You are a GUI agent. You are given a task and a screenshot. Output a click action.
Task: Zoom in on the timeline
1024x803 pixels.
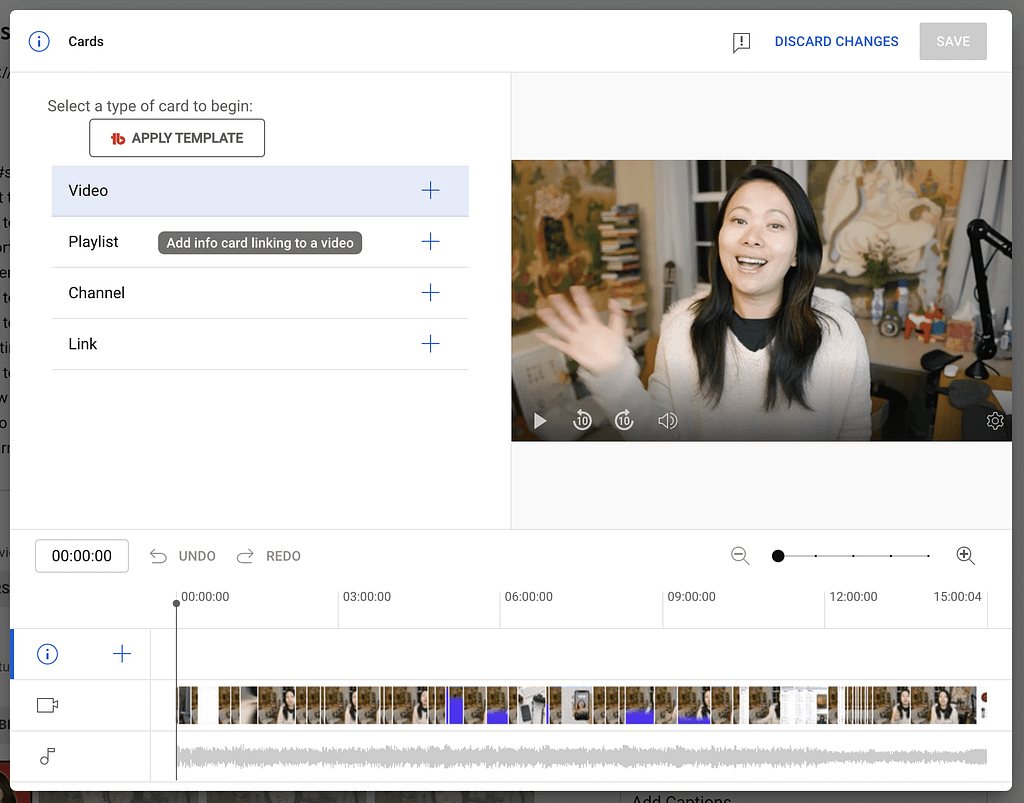(x=965, y=555)
